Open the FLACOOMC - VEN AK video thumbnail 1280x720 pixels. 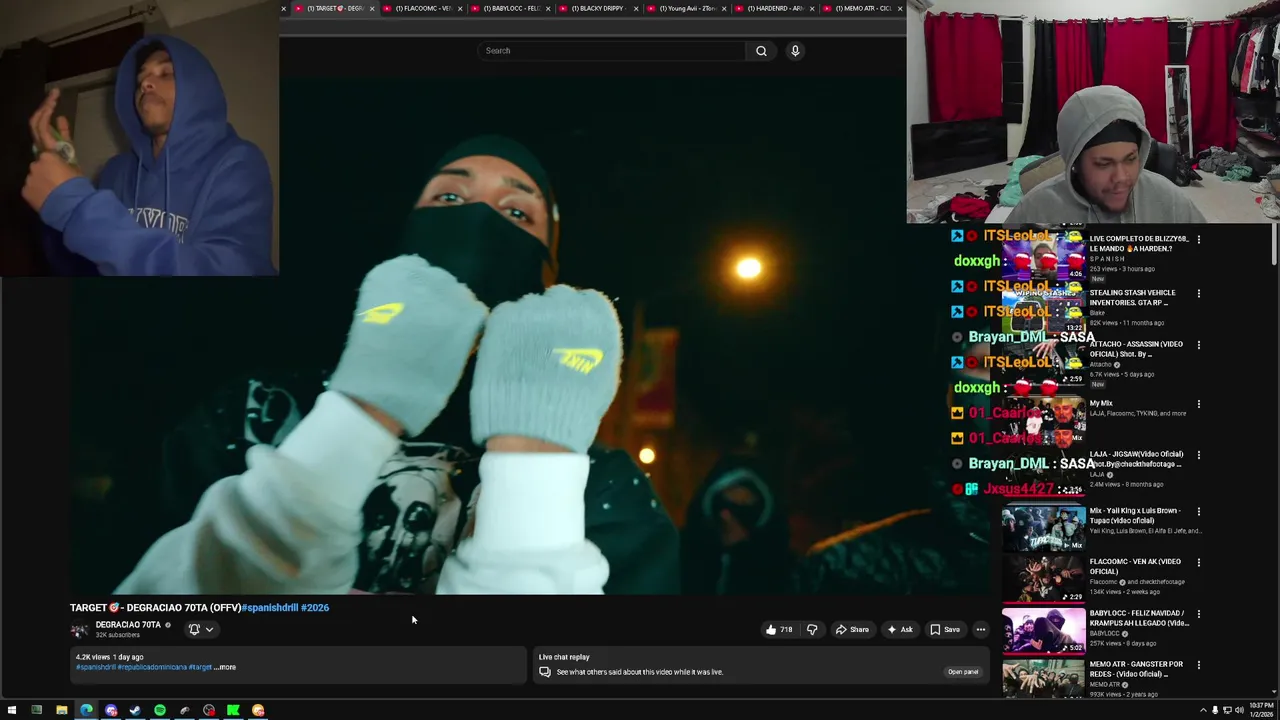point(1043,579)
